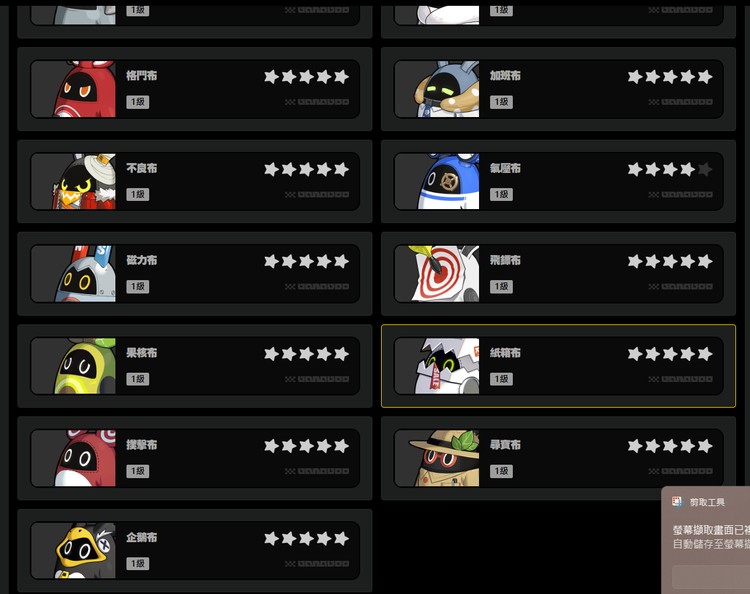Select the red 格鬥布 Bangboo avatar
The image size is (750, 594).
click(84, 89)
